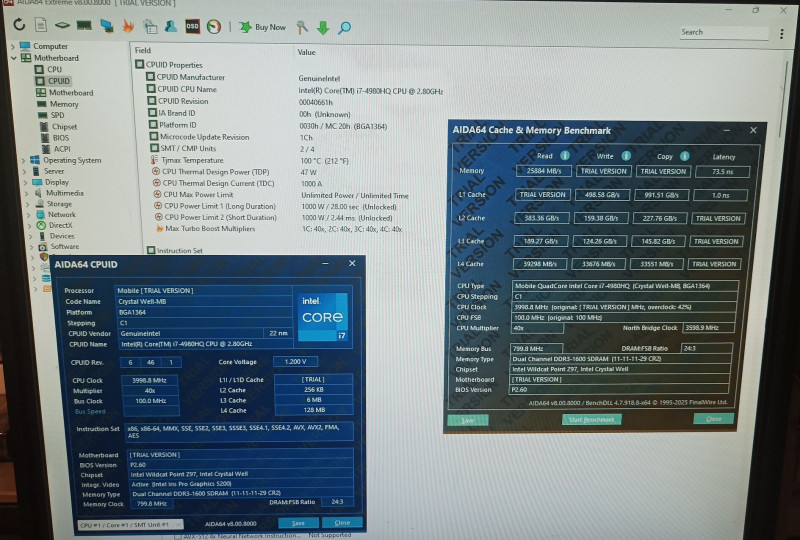800x540 pixels.
Task: Focus the Search field in toolbar
Action: point(724,32)
